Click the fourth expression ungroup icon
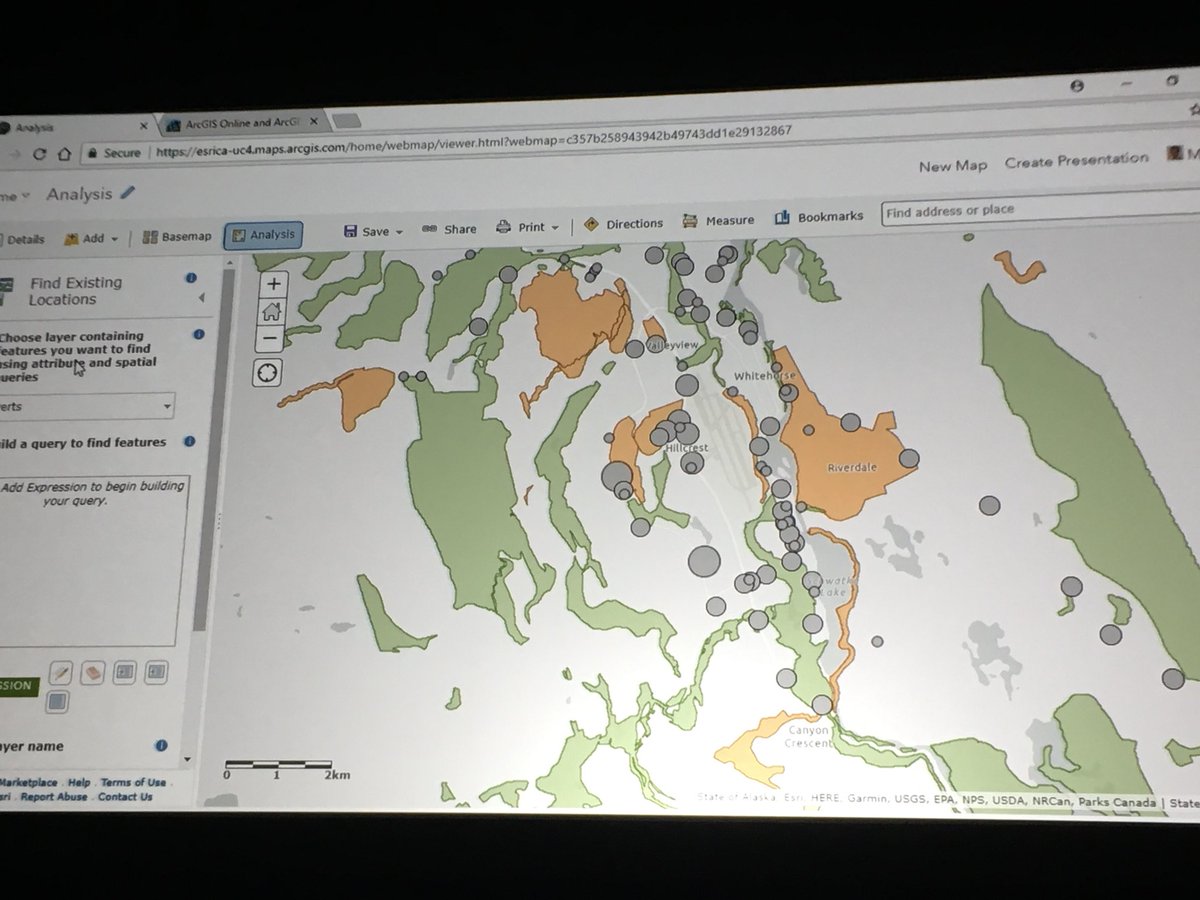The width and height of the screenshot is (1200, 900). [x=156, y=672]
